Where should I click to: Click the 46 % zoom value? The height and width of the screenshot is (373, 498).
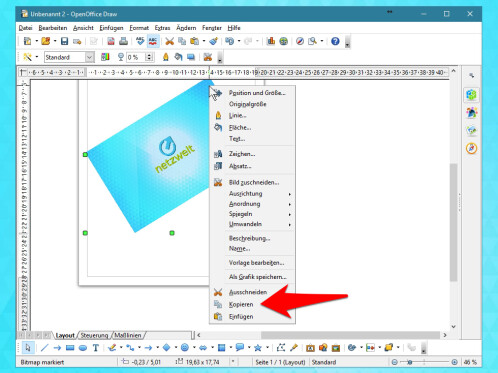[470, 362]
